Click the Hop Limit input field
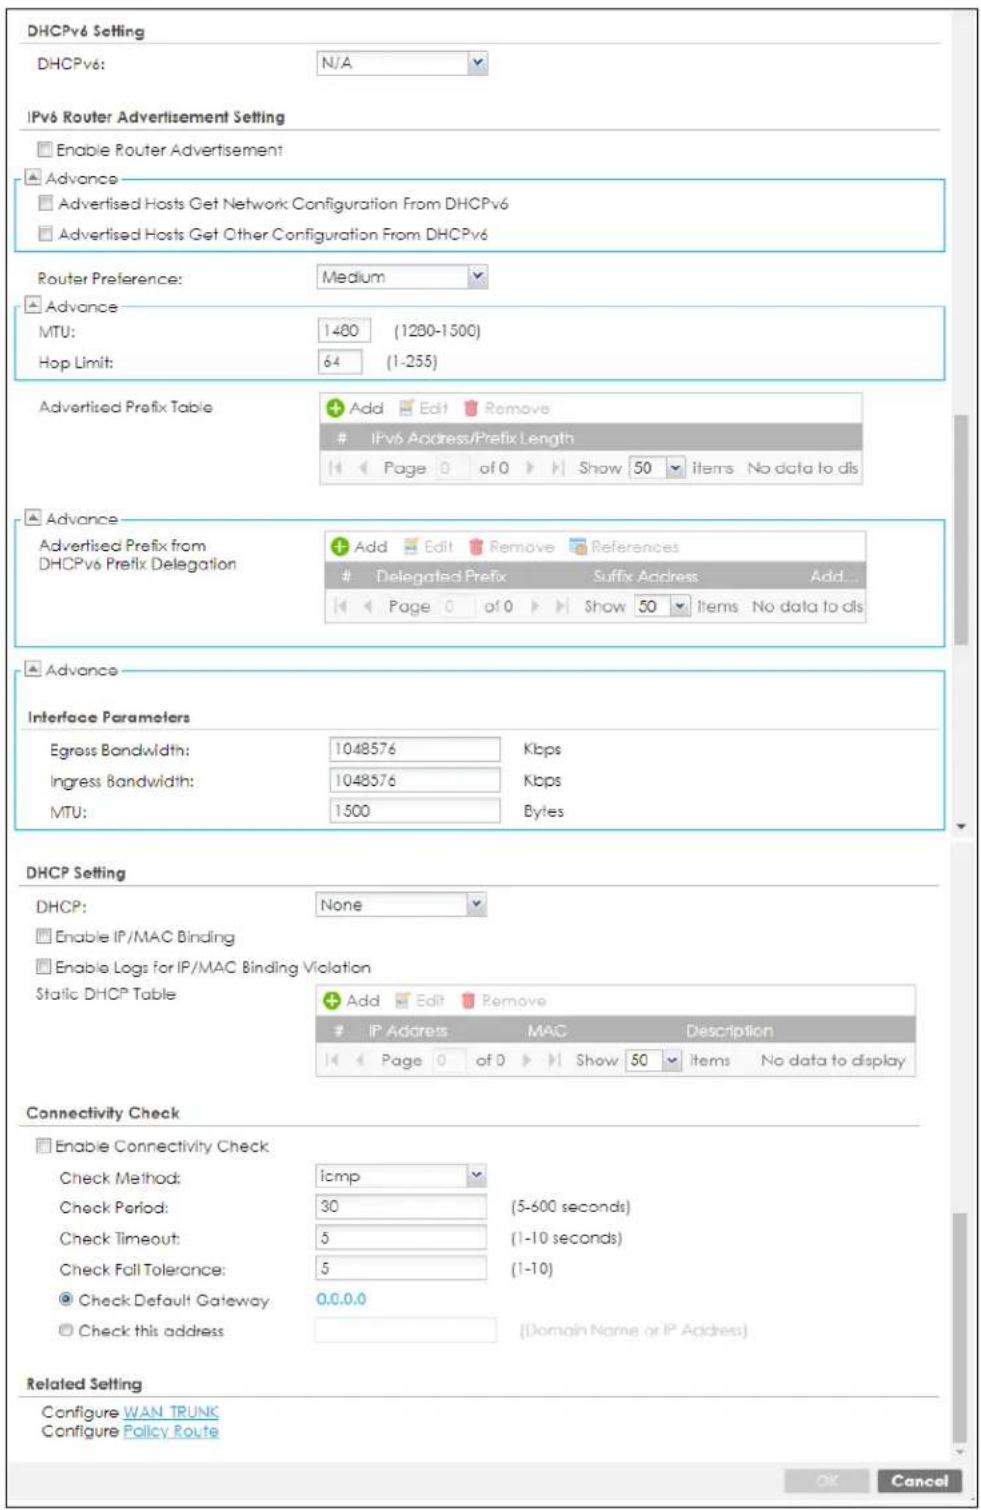The height and width of the screenshot is (1510, 981). click(340, 361)
